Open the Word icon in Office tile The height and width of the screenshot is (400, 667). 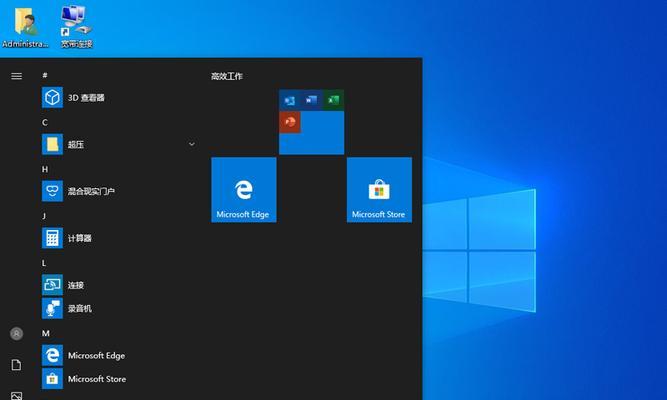(x=311, y=100)
